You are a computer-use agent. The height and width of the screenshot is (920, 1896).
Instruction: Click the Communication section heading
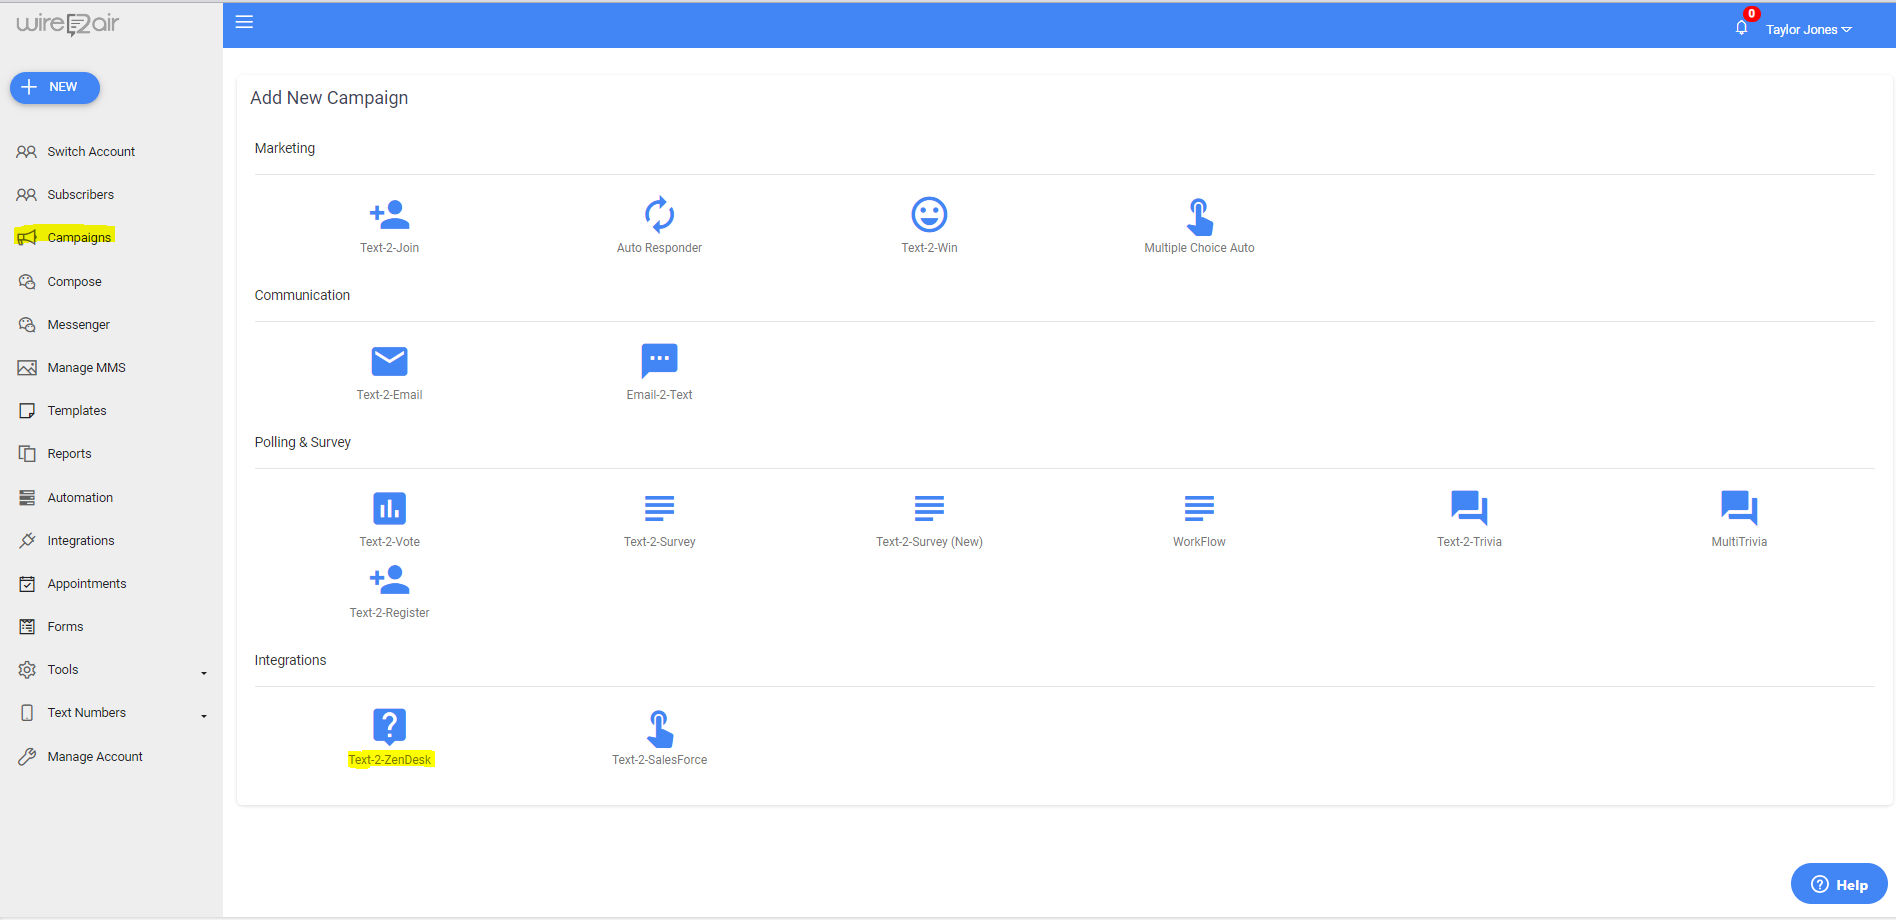(x=302, y=295)
